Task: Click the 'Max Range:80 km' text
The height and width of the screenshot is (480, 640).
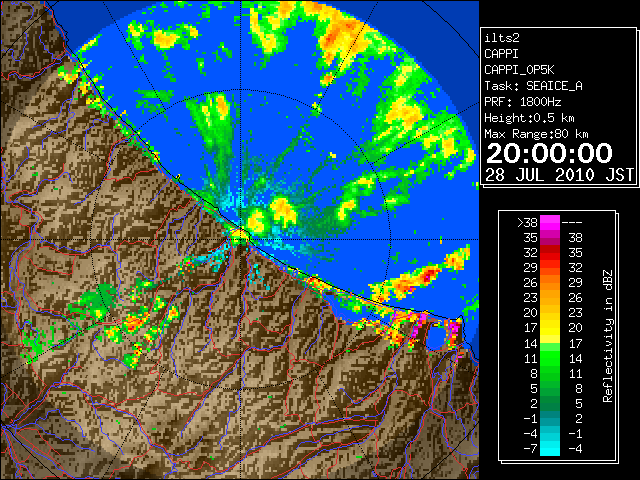Action: [x=536, y=134]
